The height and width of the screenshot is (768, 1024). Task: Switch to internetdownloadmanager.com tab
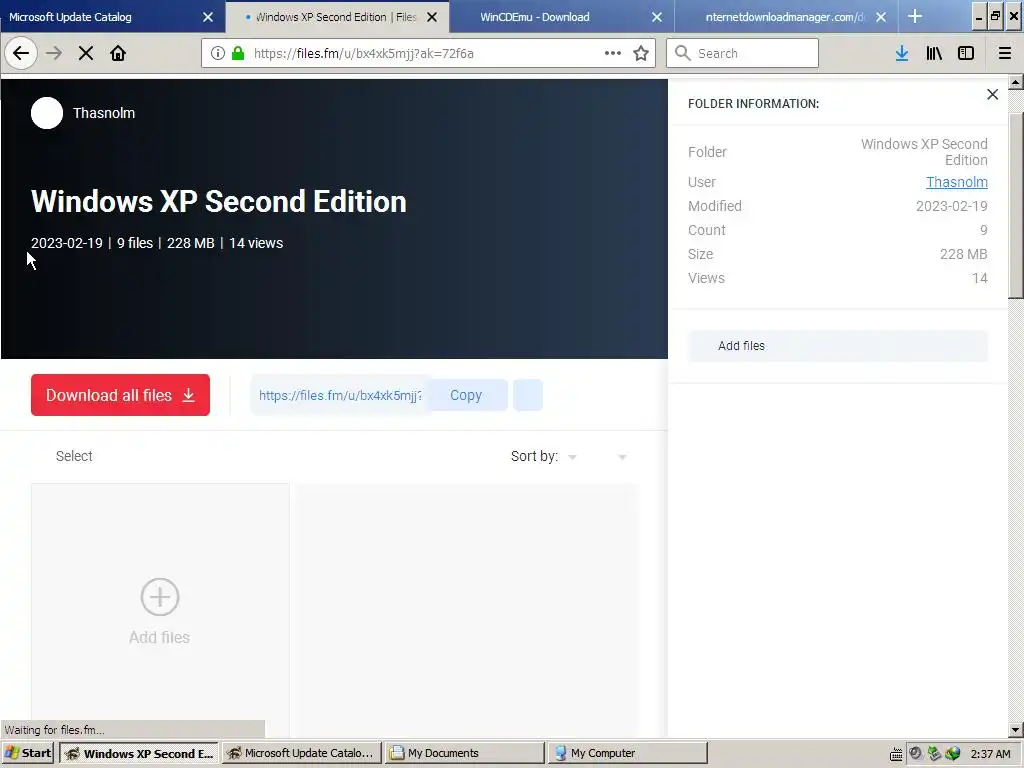(x=784, y=17)
